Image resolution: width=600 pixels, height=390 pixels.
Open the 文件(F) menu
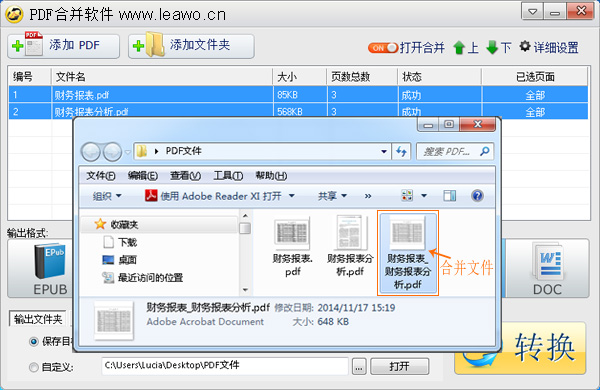100,176
